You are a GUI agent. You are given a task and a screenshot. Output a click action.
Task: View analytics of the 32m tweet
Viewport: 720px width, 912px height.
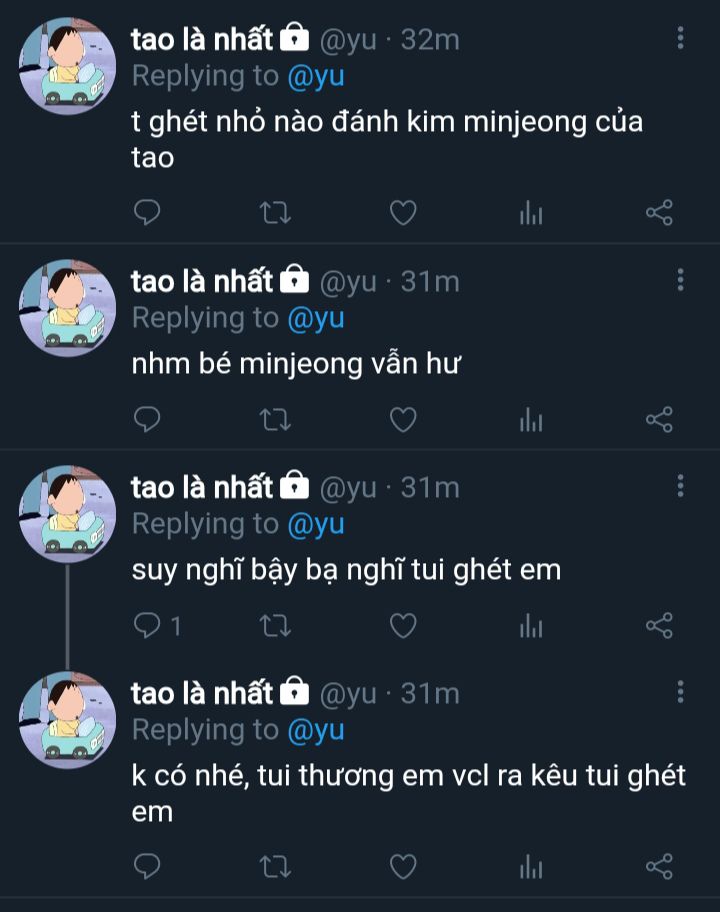pos(531,212)
